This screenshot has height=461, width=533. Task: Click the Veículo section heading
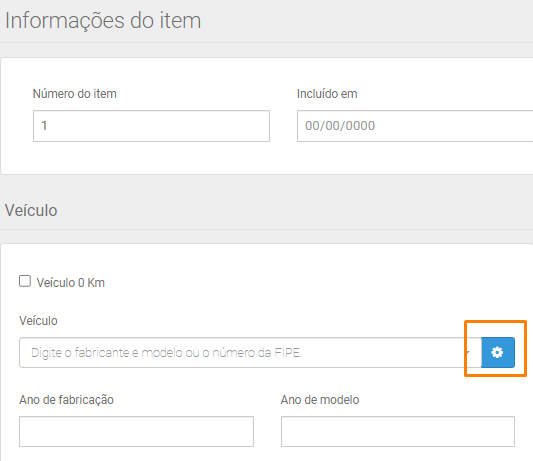(x=31, y=210)
